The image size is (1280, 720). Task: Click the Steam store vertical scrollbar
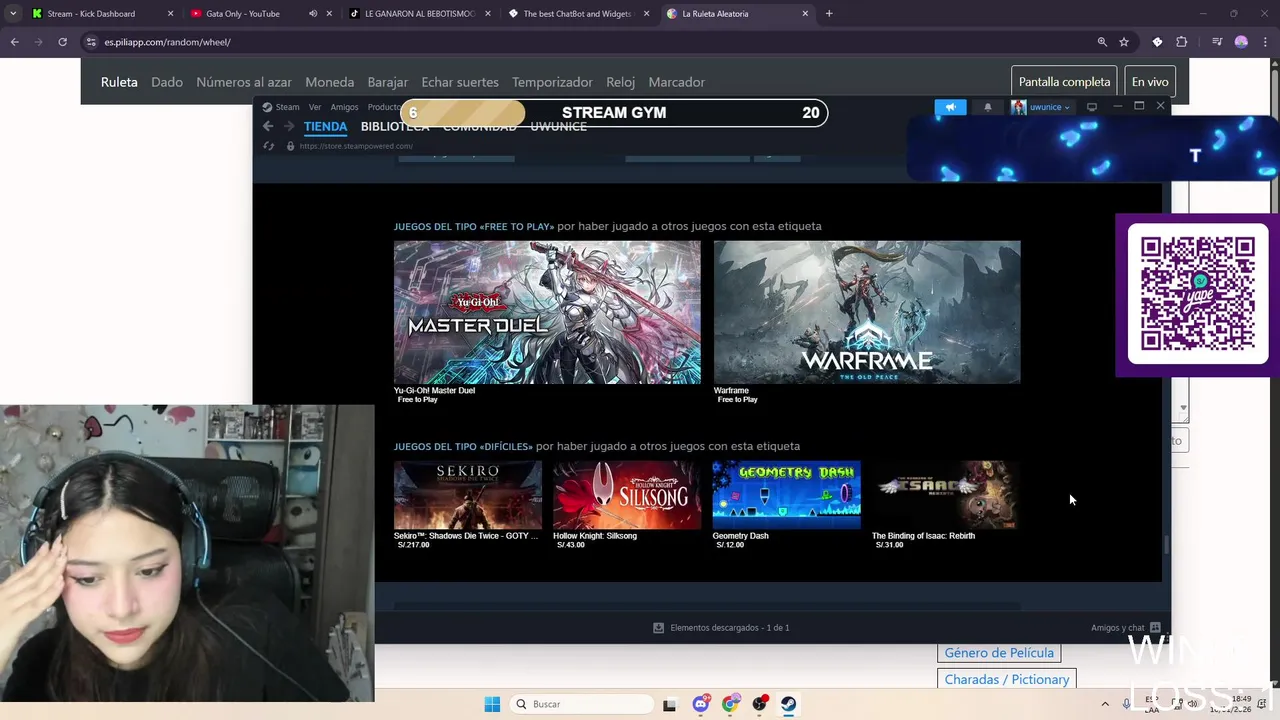click(x=1165, y=546)
